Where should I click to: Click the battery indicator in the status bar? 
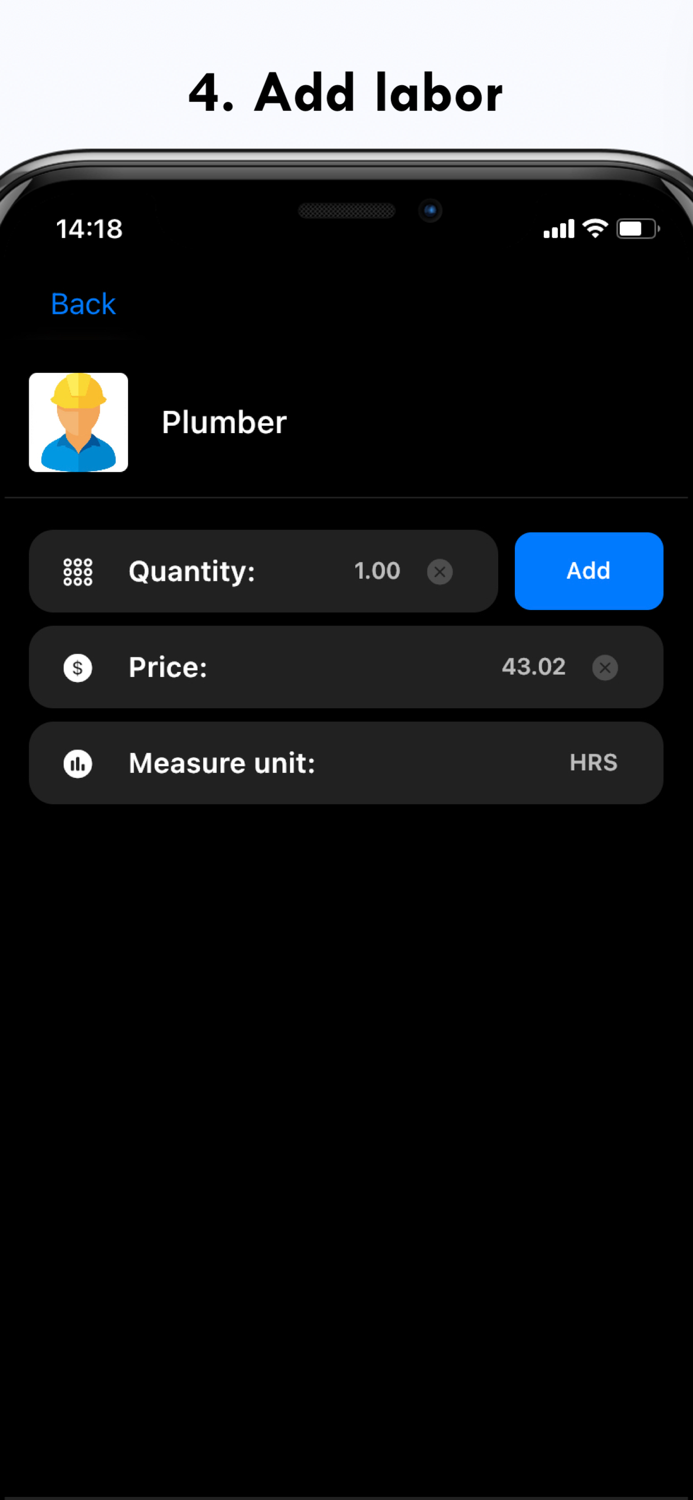click(637, 229)
